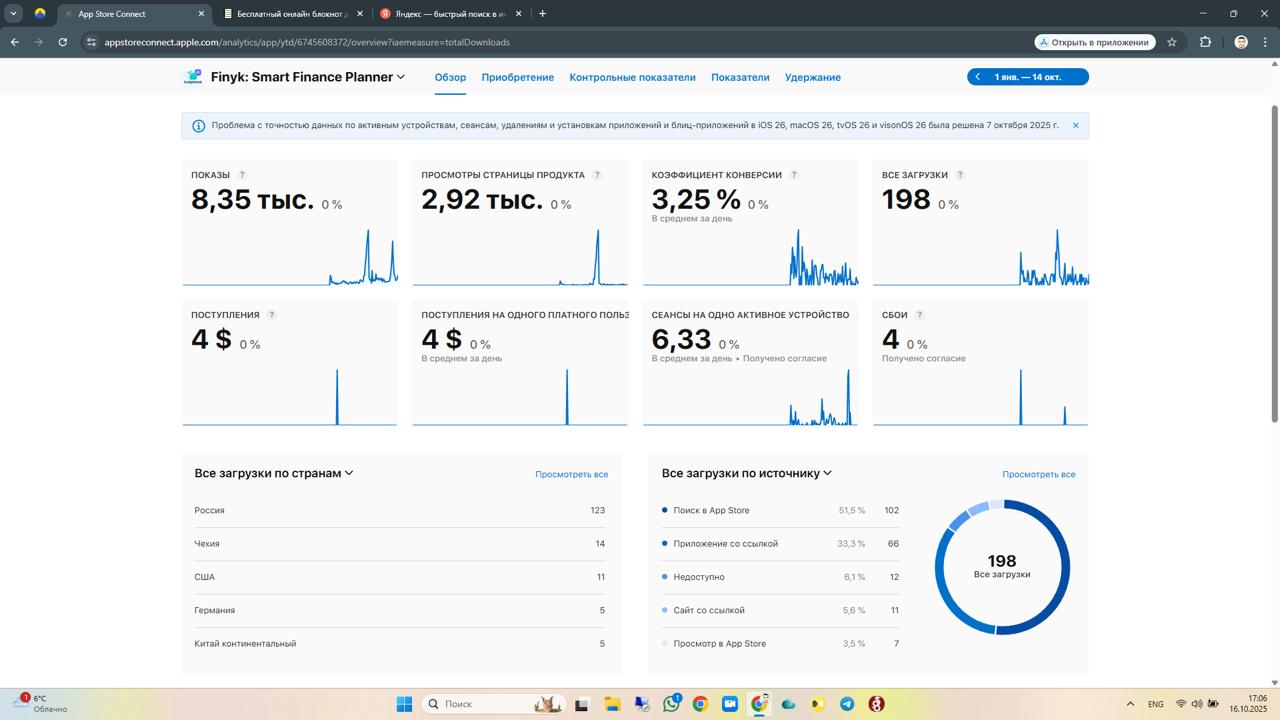1280x720 pixels.
Task: Open the Все загрузки по источнику dropdown
Action: pos(826,473)
